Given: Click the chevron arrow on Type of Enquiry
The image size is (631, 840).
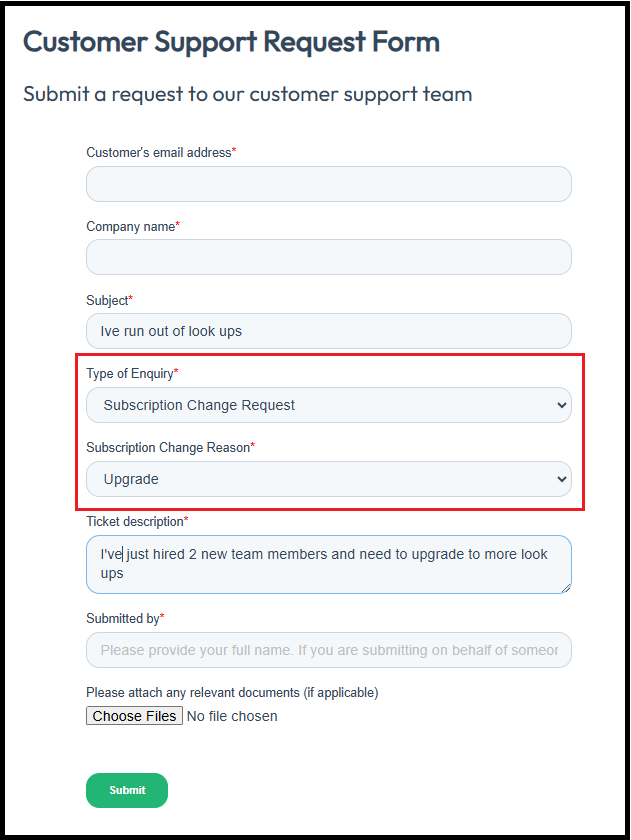Looking at the screenshot, I should click(561, 405).
